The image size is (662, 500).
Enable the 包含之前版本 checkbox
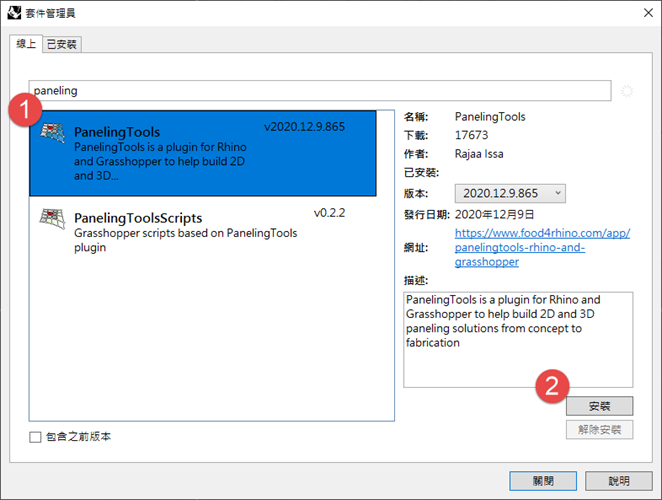pos(35,437)
